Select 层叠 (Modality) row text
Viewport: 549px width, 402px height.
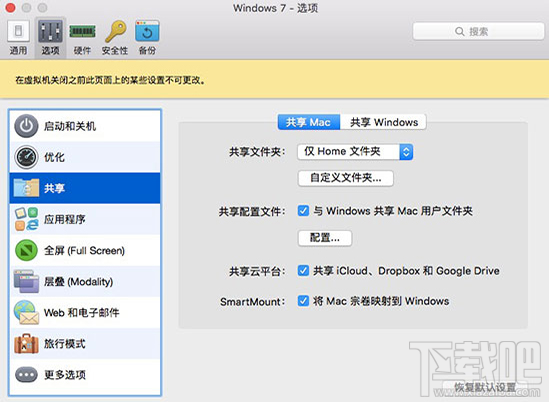tap(78, 282)
